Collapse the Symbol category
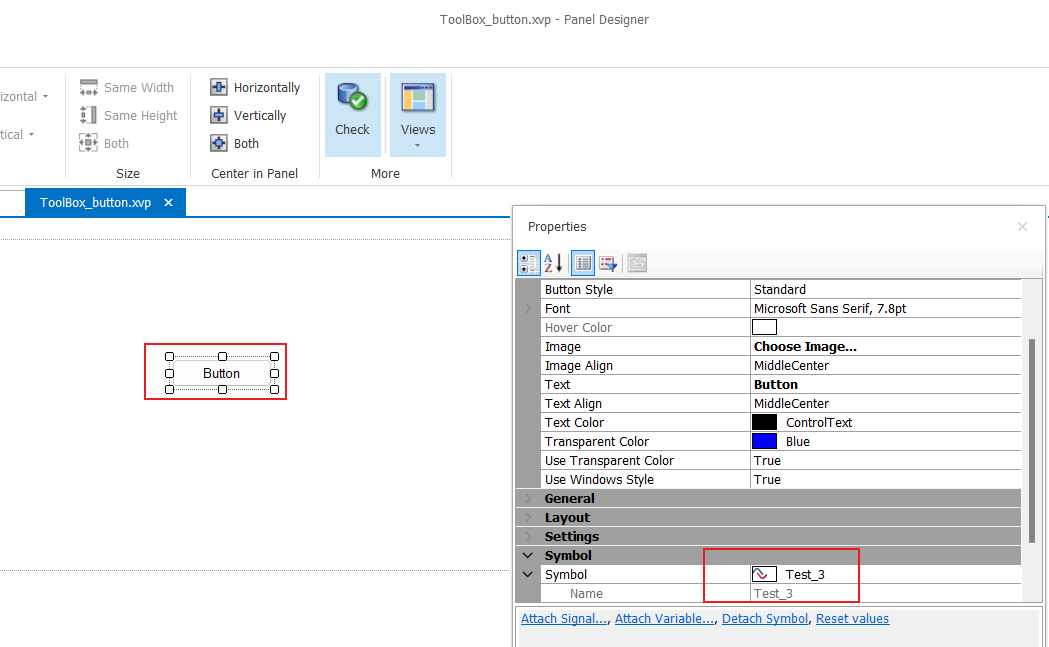Image resolution: width=1049 pixels, height=647 pixels. (528, 556)
